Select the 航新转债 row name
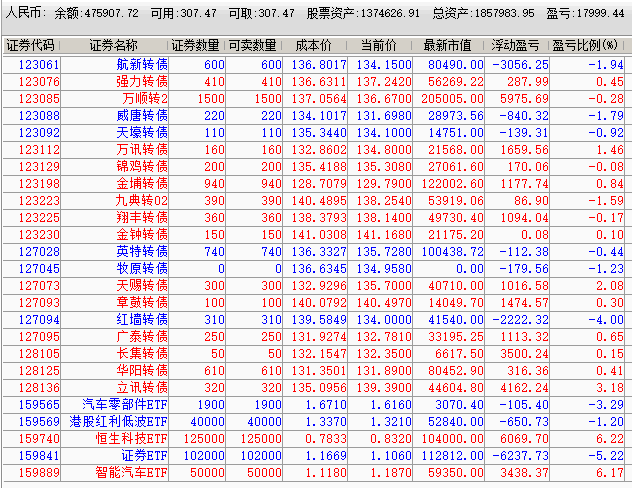 [x=142, y=64]
